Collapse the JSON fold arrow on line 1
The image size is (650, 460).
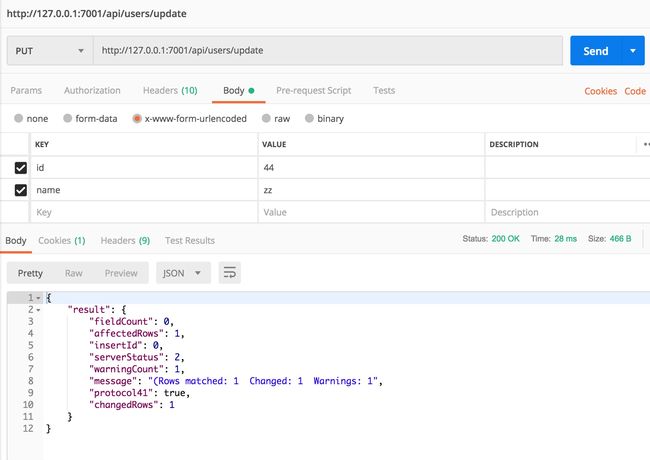[x=39, y=298]
